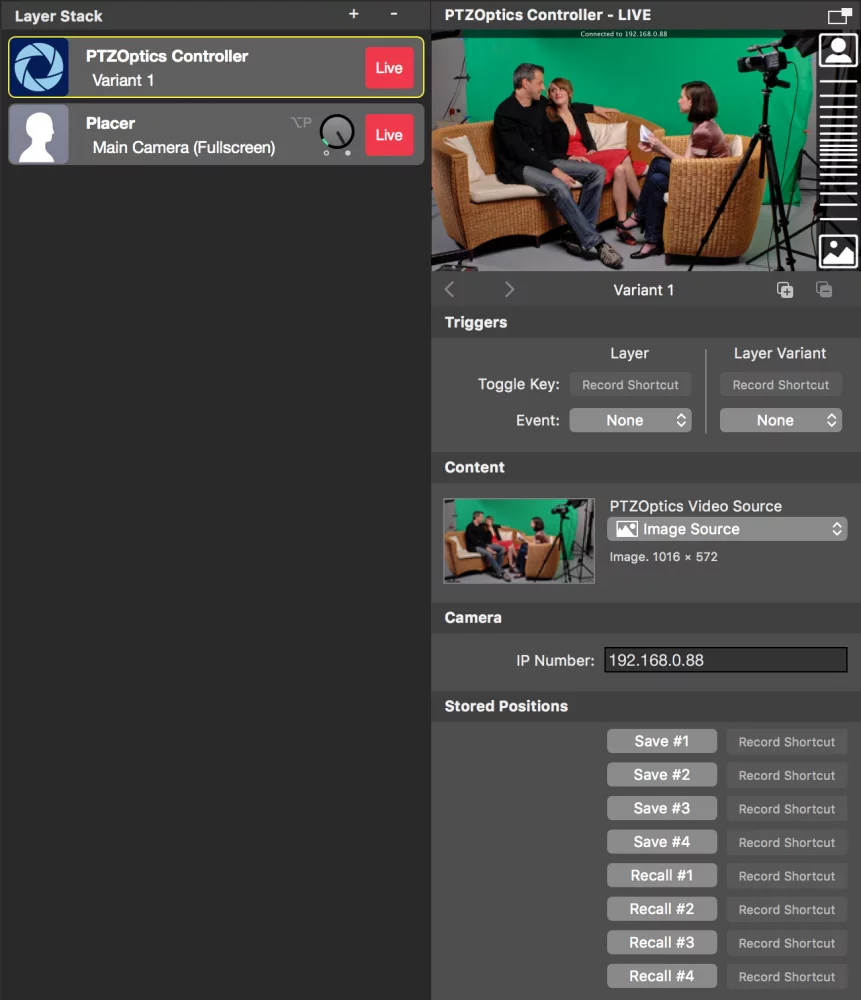The width and height of the screenshot is (861, 1000).
Task: Click Save #1 position button
Action: [661, 741]
